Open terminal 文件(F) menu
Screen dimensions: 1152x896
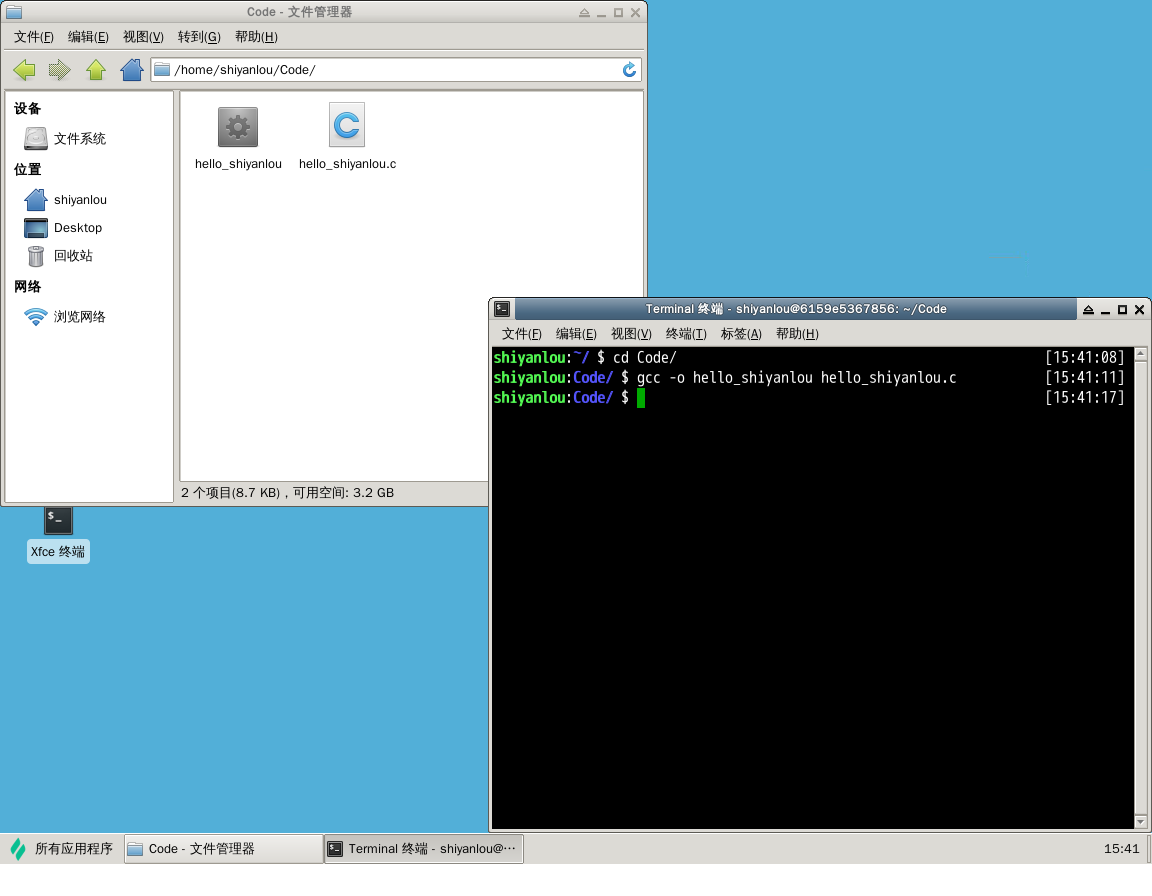click(x=522, y=334)
